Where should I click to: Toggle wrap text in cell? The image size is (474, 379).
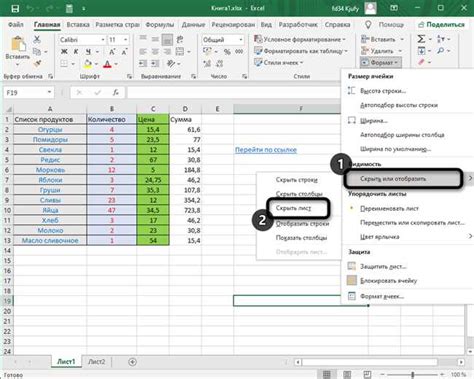[x=180, y=39]
